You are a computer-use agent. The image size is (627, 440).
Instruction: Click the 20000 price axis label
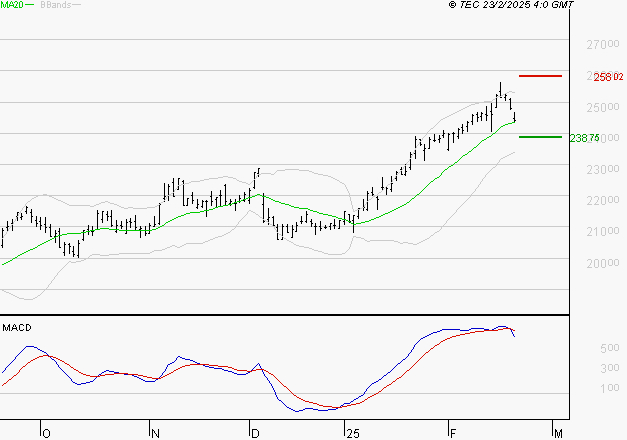603,263
